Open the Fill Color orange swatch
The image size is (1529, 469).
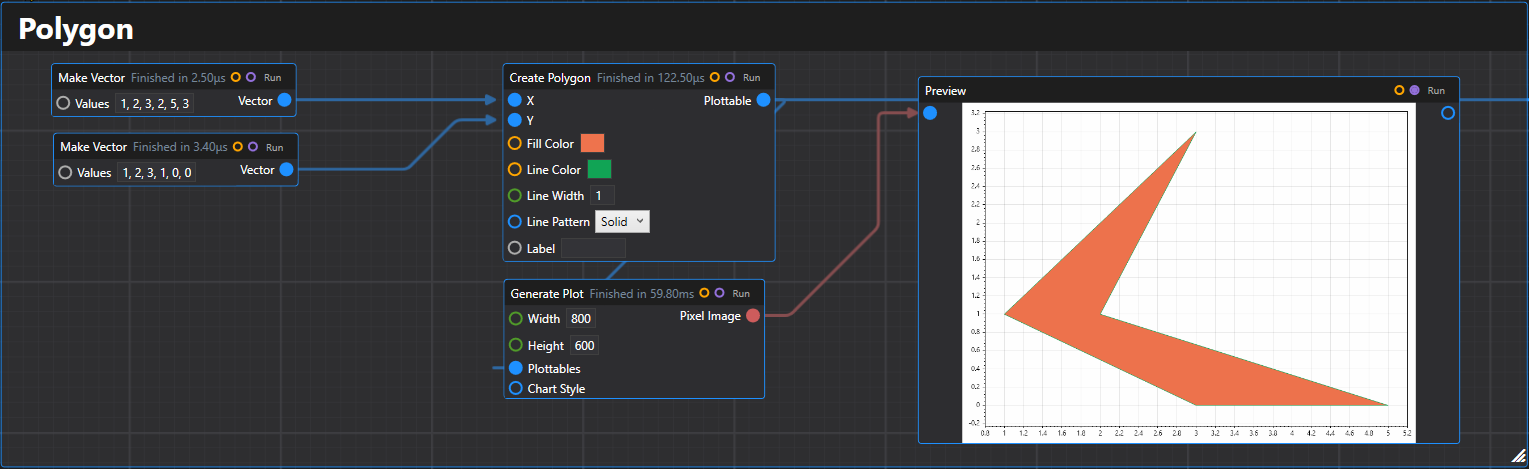592,143
